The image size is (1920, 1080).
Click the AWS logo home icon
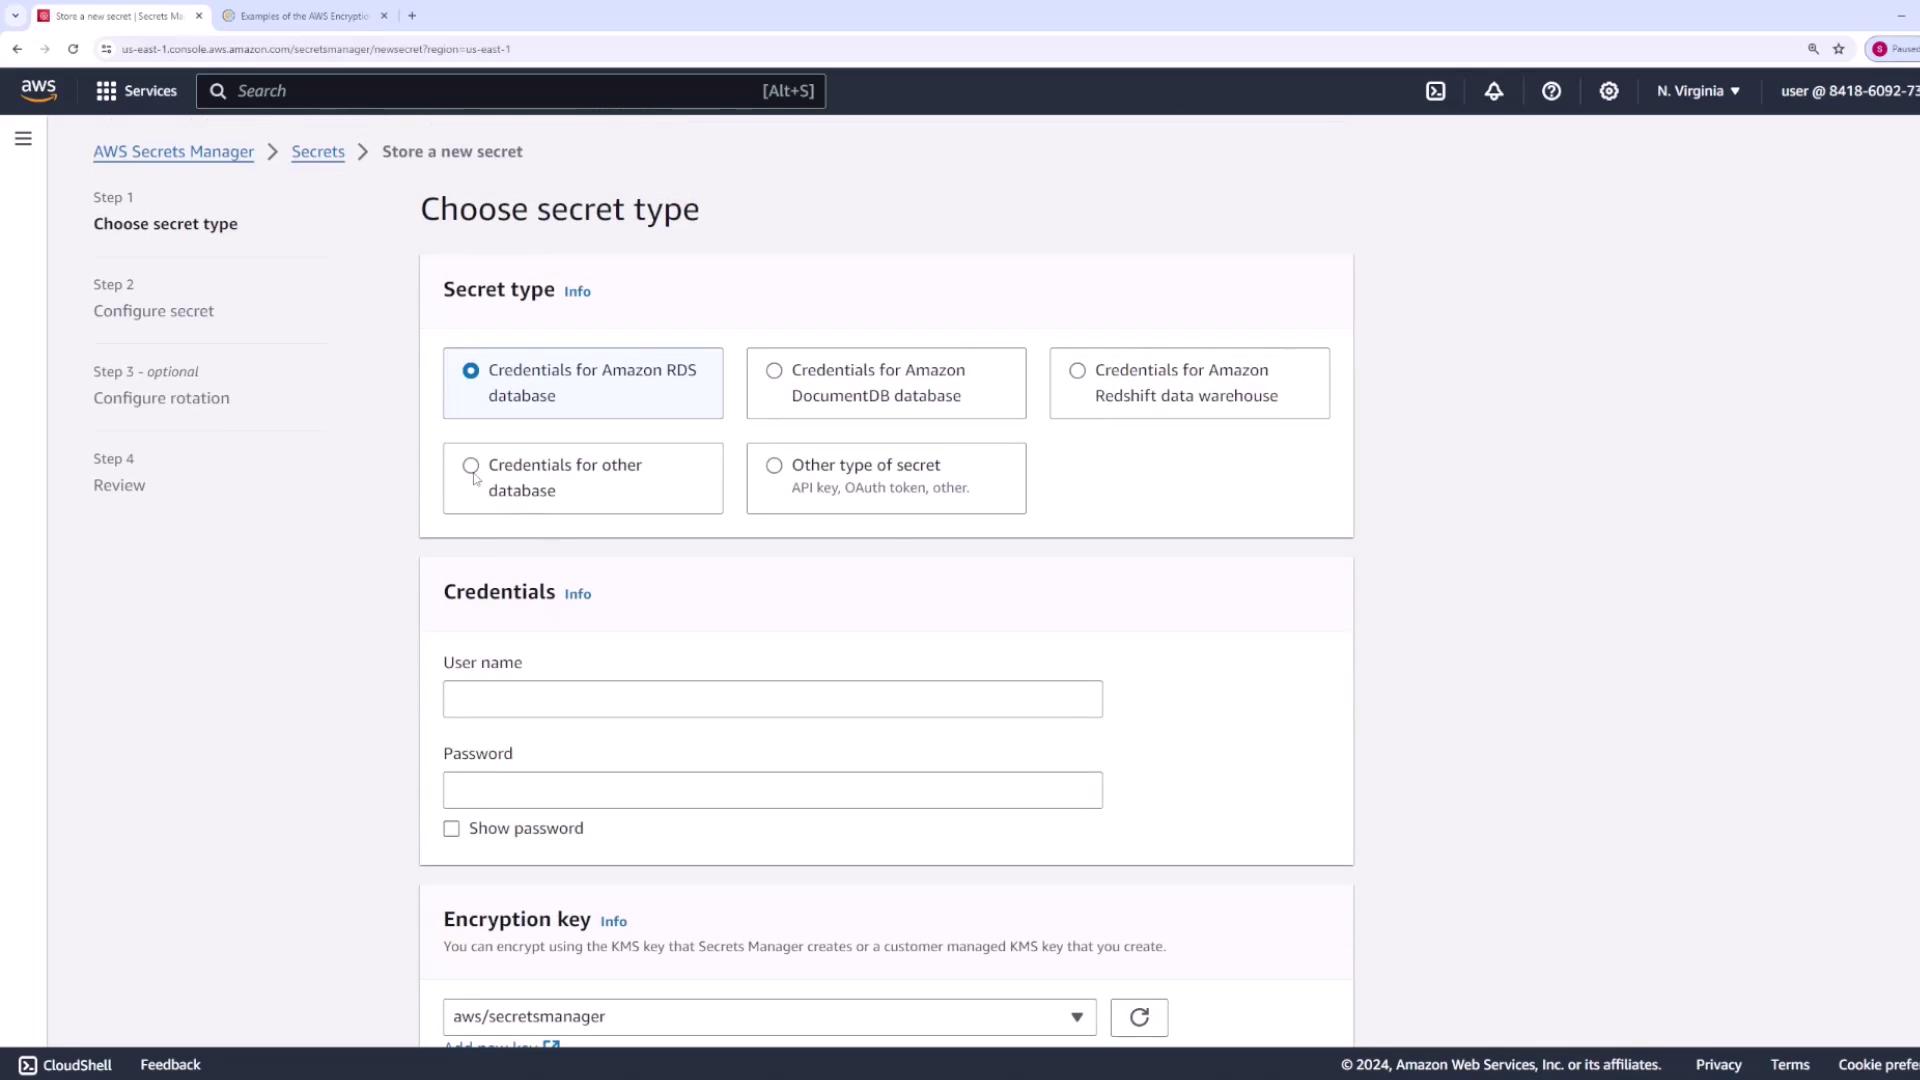[x=39, y=91]
